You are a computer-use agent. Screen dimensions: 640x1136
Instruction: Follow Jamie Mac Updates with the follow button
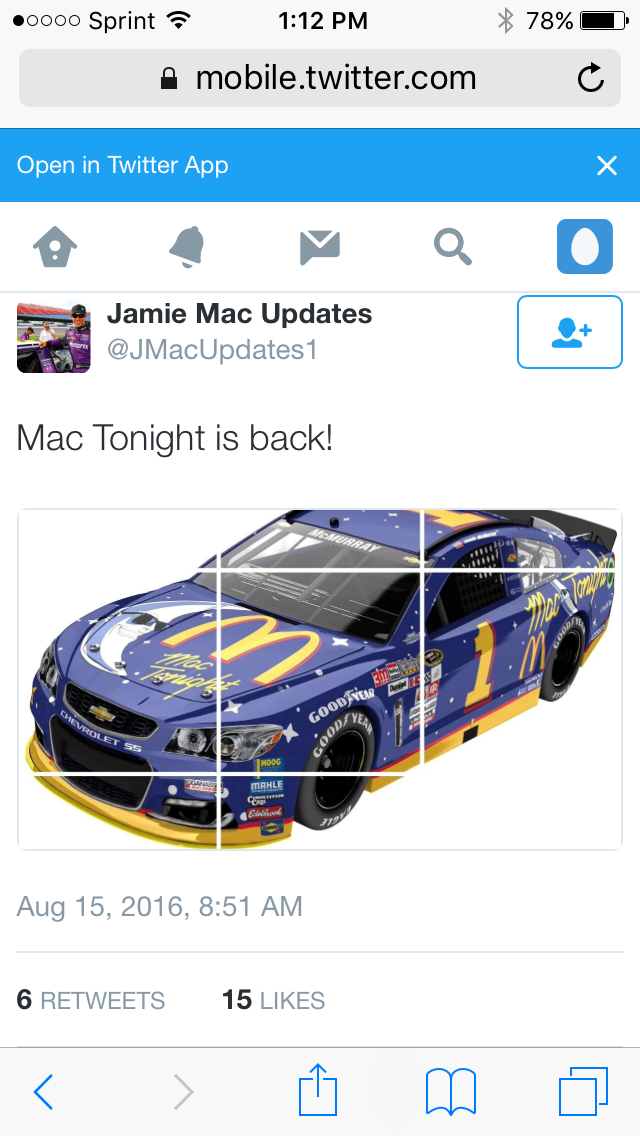point(570,332)
